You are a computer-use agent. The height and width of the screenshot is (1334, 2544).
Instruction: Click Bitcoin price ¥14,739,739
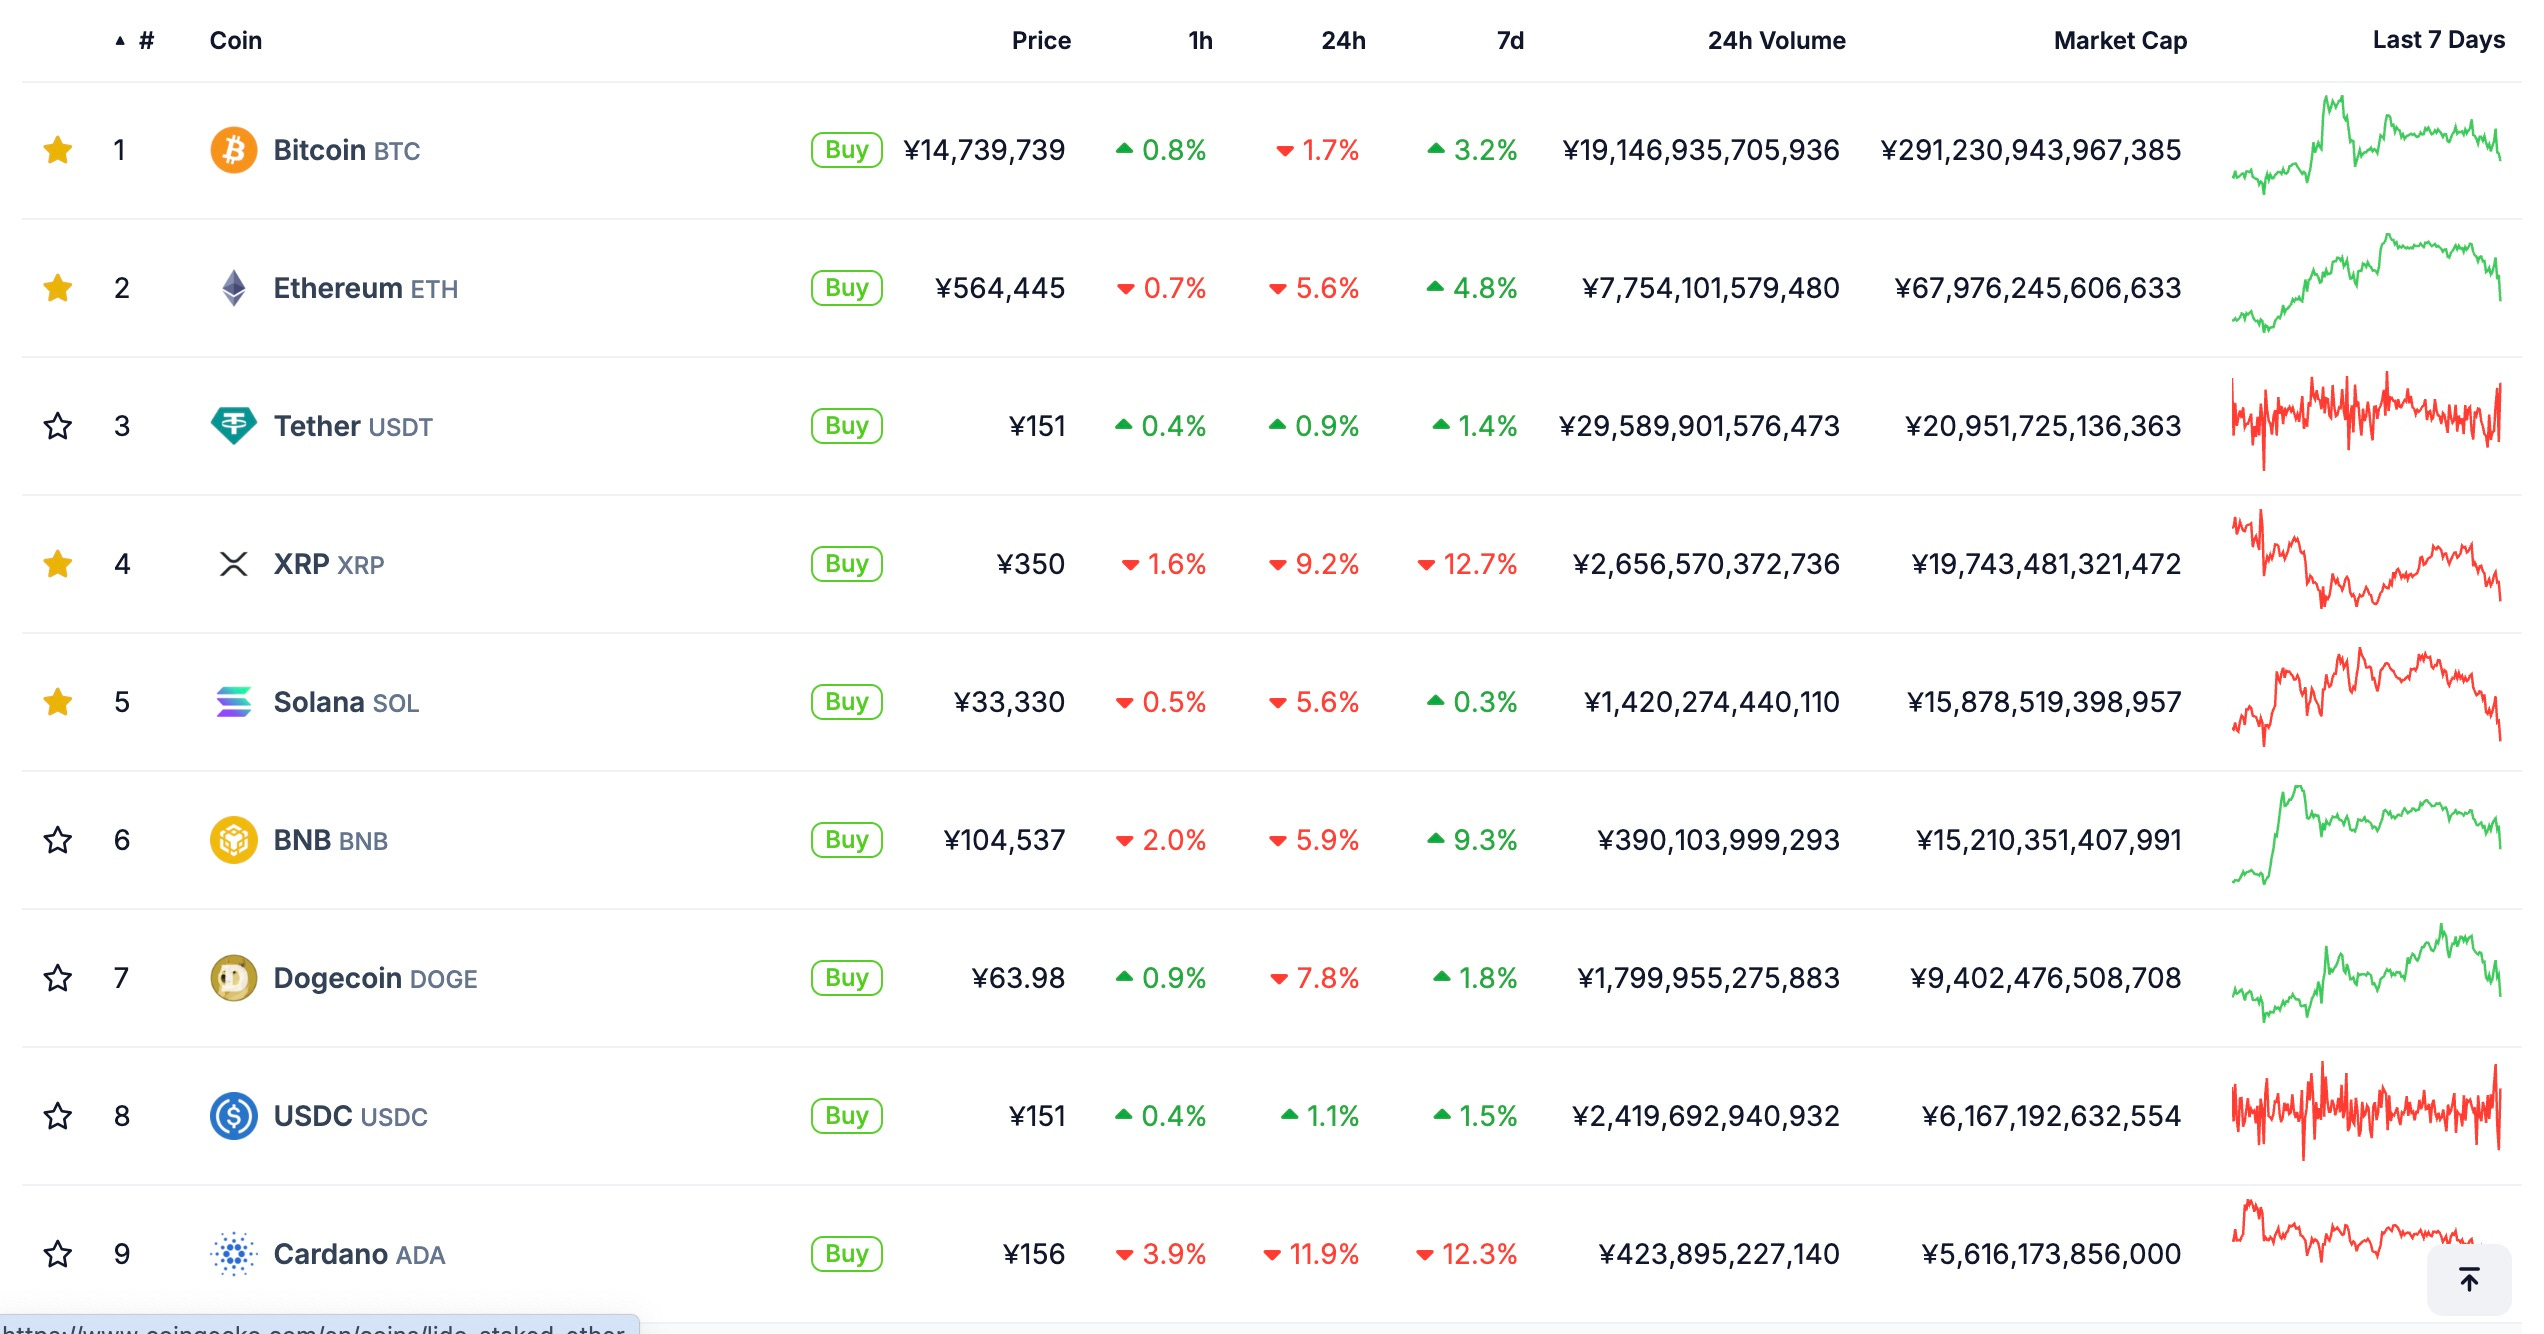point(984,150)
